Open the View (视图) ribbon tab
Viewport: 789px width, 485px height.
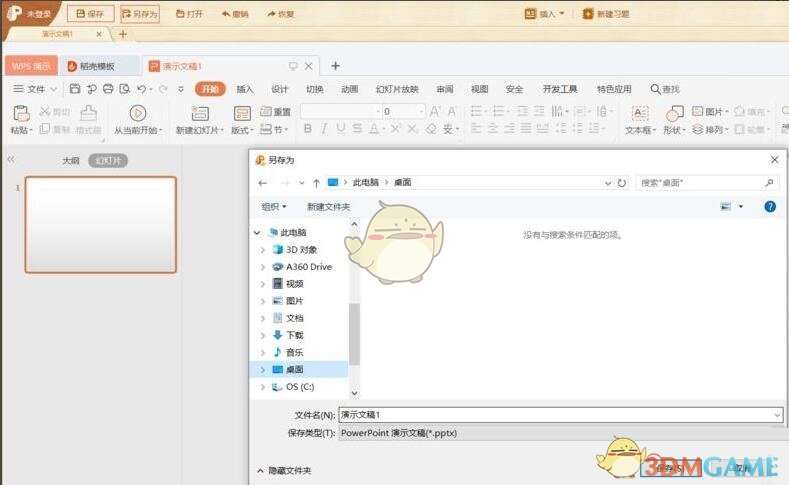[479, 89]
